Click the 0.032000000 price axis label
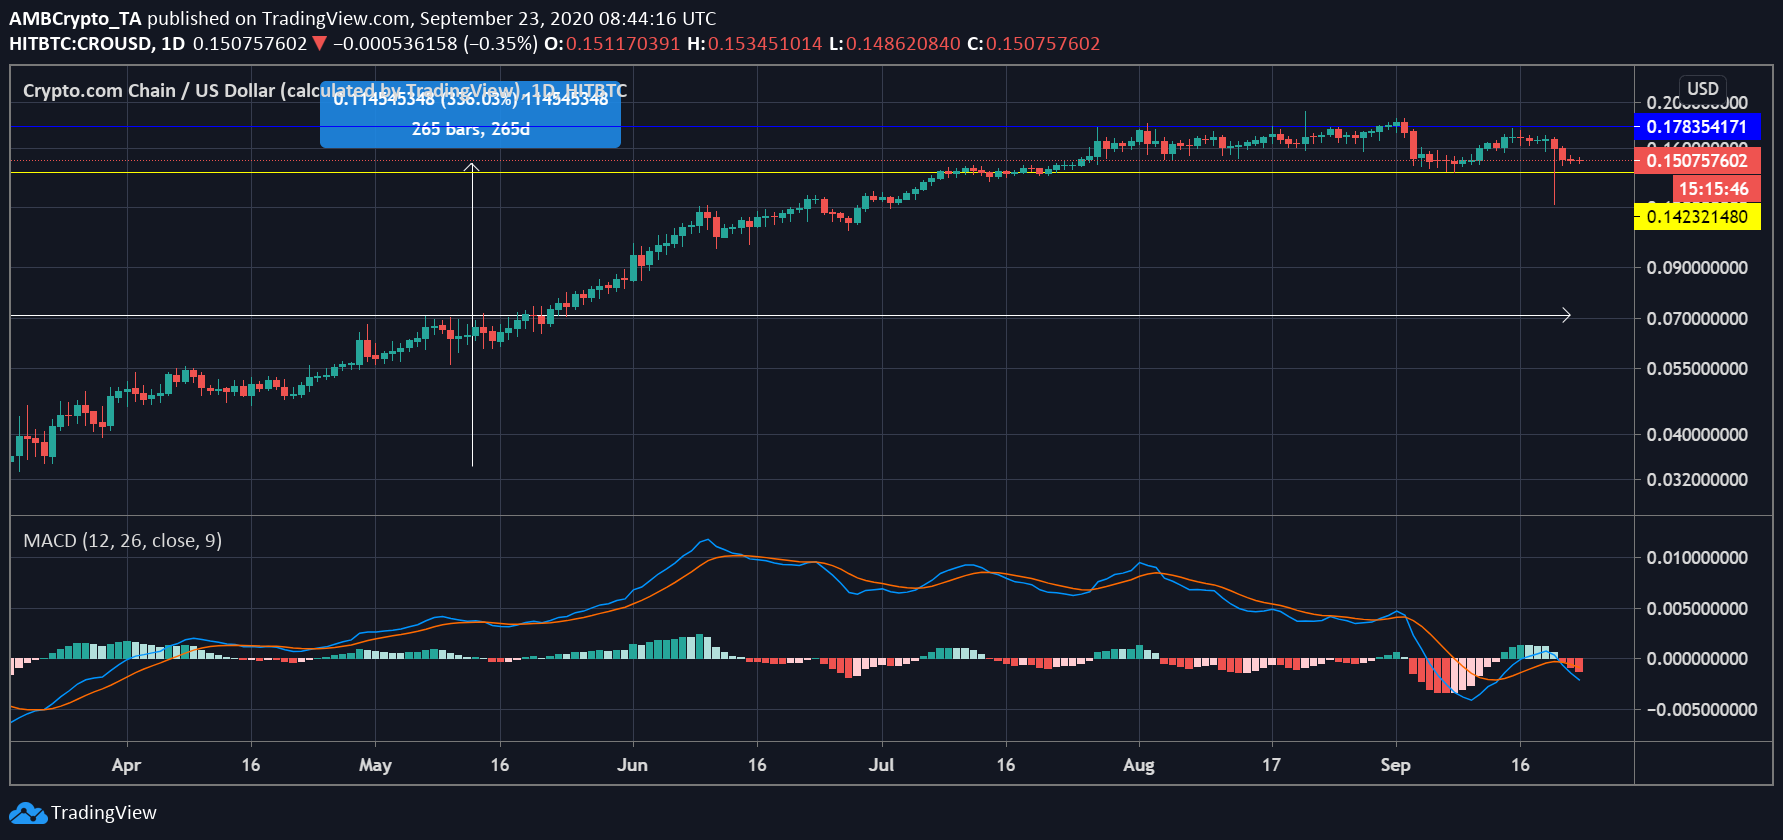This screenshot has height=840, width=1783. tap(1697, 480)
